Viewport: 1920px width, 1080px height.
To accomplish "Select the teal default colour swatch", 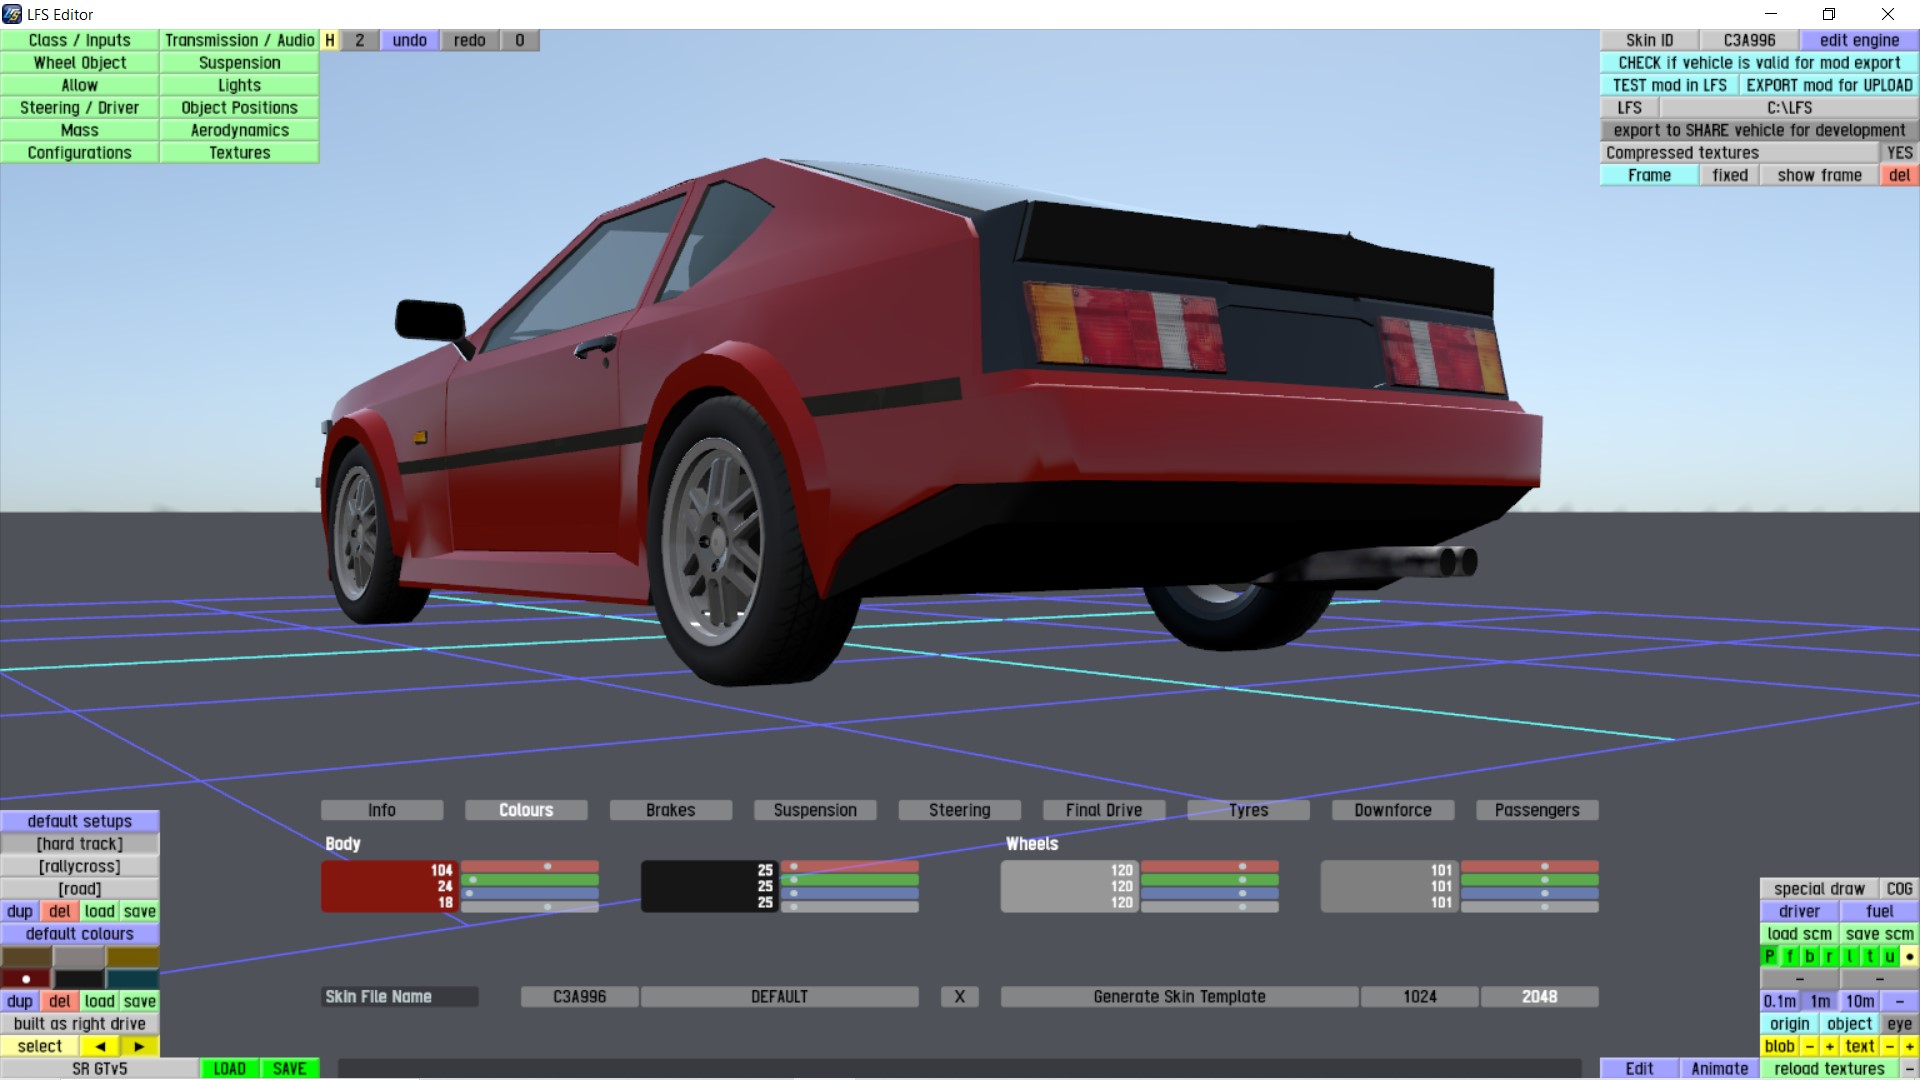I will (132, 978).
